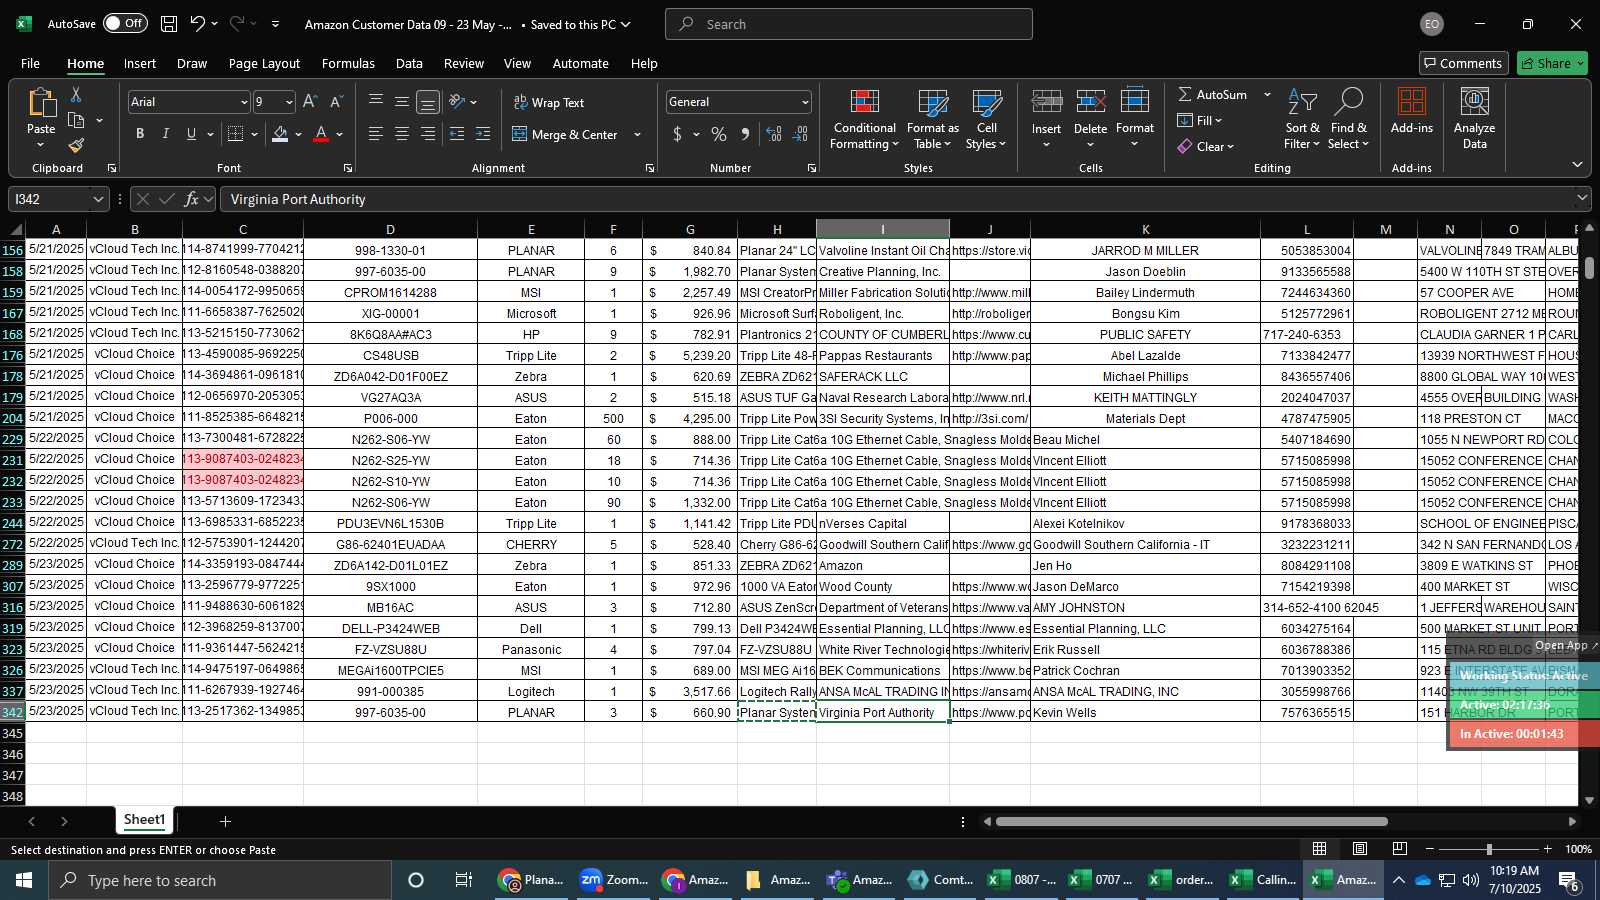
Task: Increase font size with larger A icon
Action: tap(310, 102)
